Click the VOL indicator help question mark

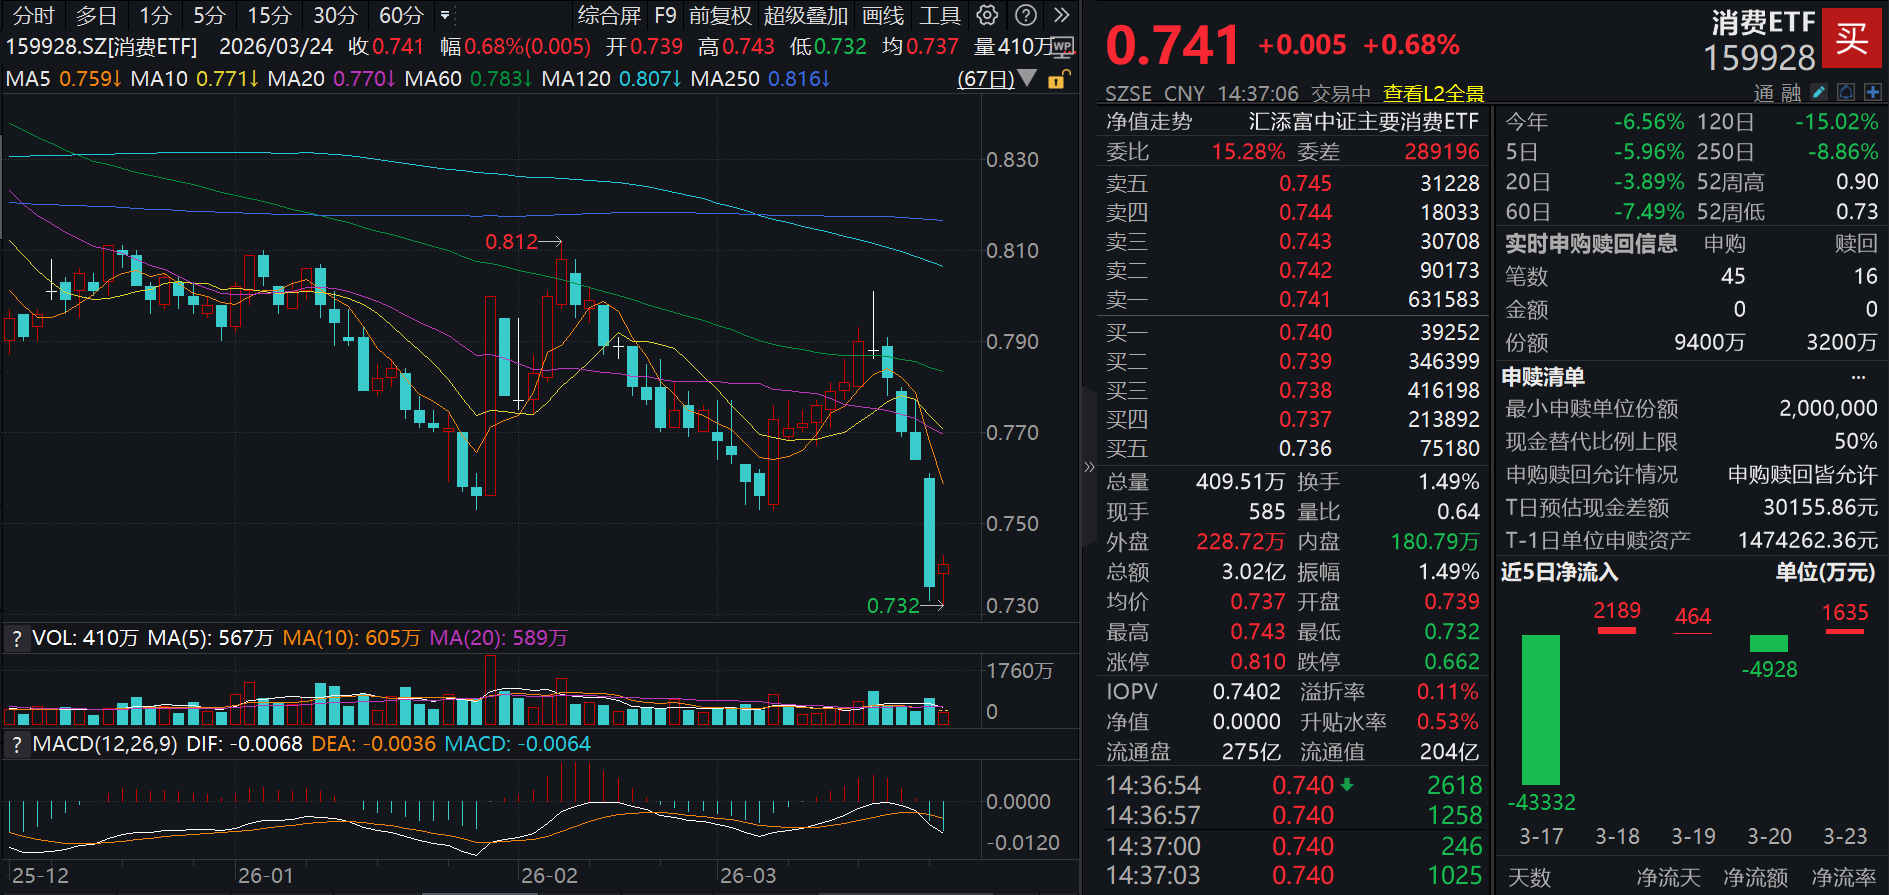tap(16, 638)
